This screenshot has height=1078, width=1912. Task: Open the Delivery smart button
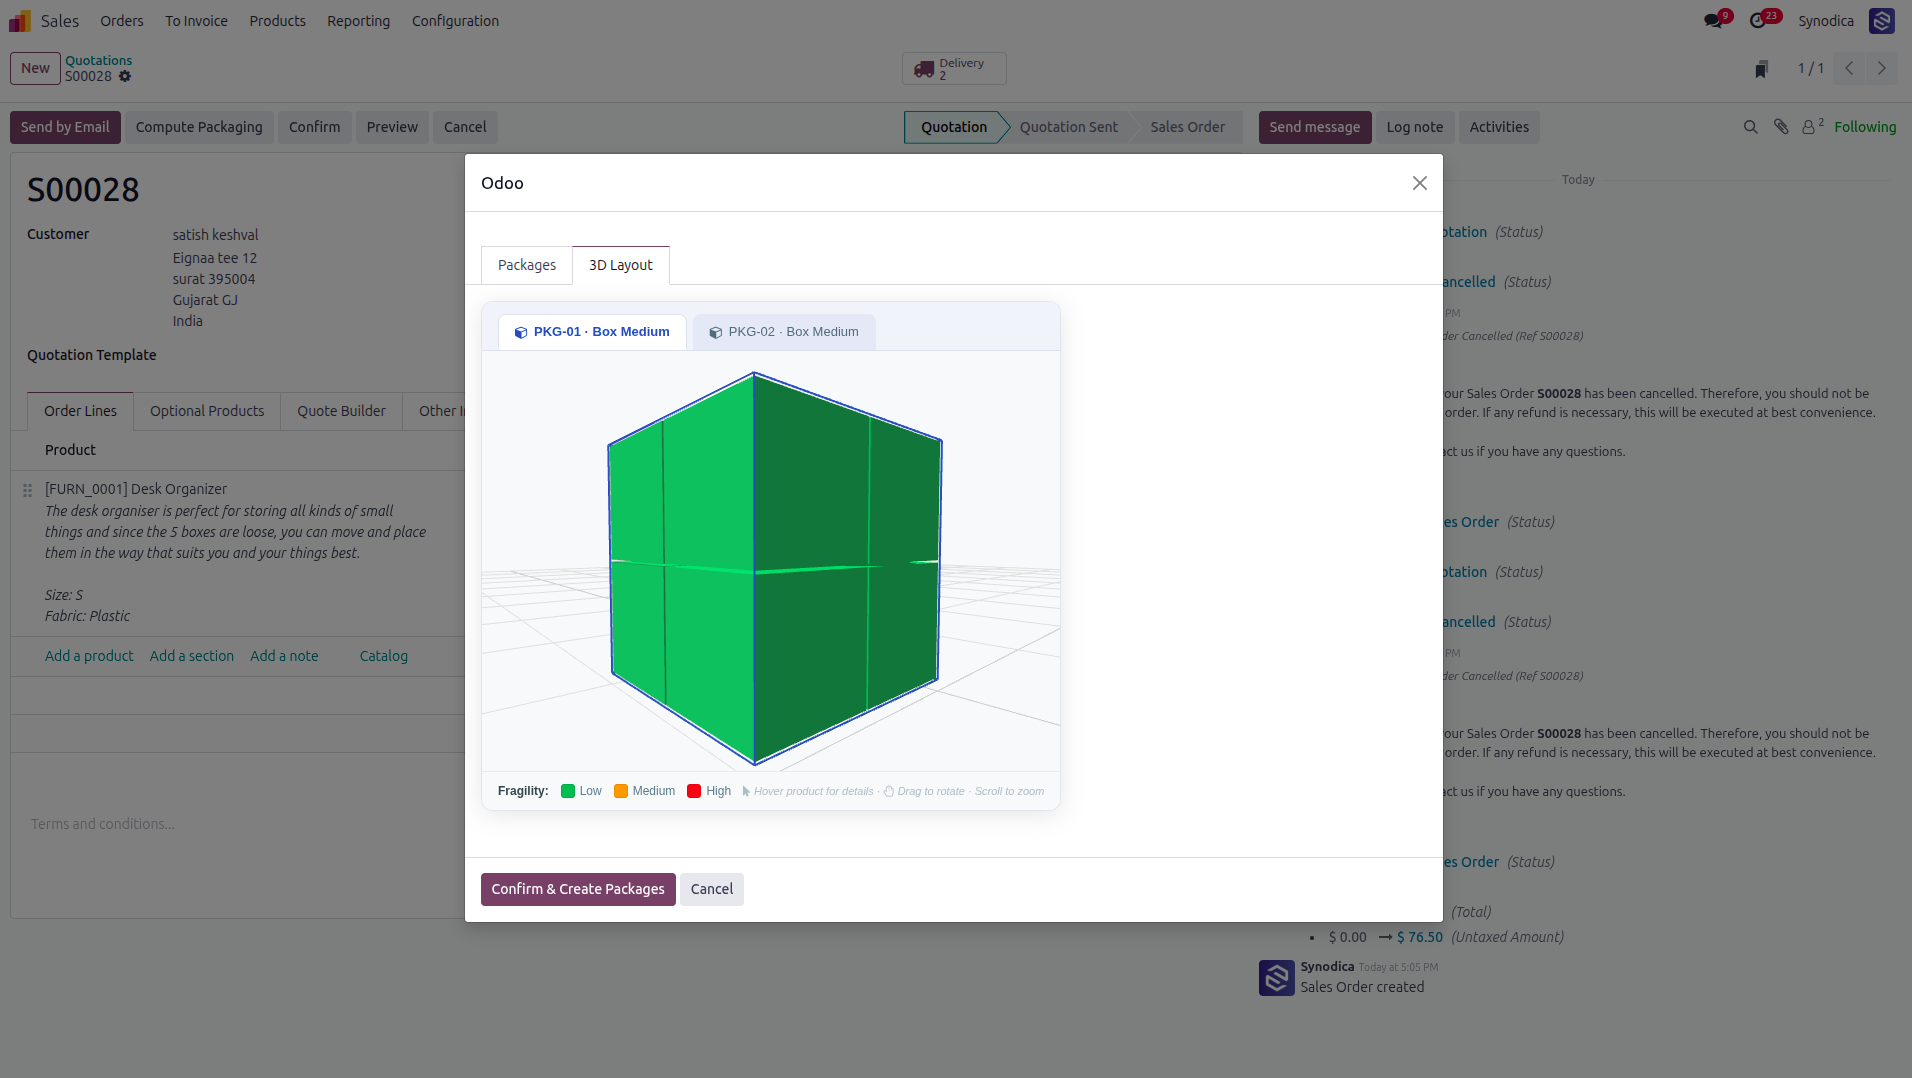click(x=954, y=69)
